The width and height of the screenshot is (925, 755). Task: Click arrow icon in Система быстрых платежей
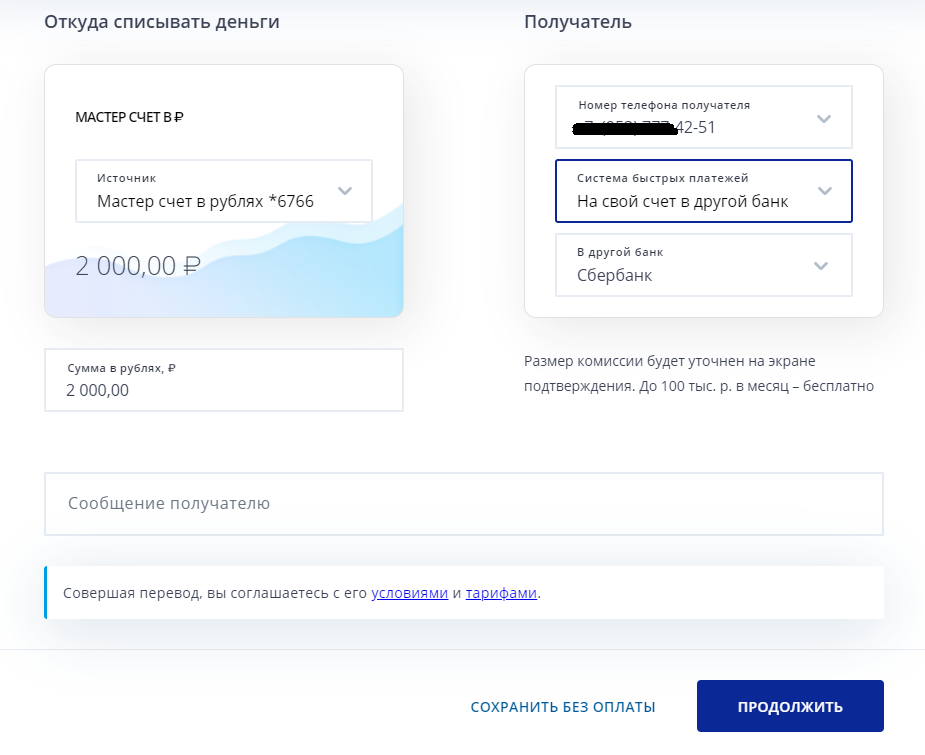coord(825,191)
